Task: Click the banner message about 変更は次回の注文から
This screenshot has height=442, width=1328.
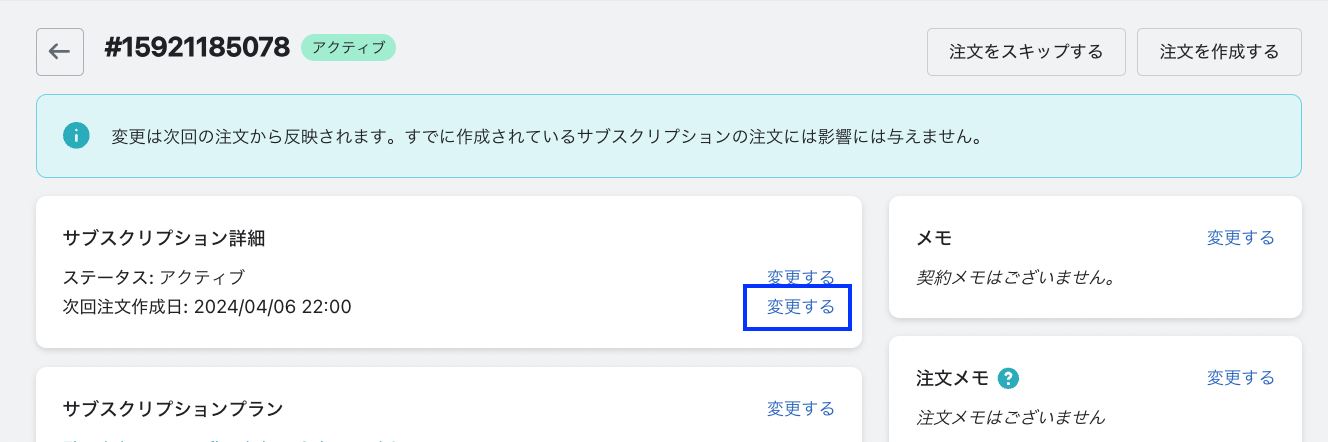Action: point(546,136)
